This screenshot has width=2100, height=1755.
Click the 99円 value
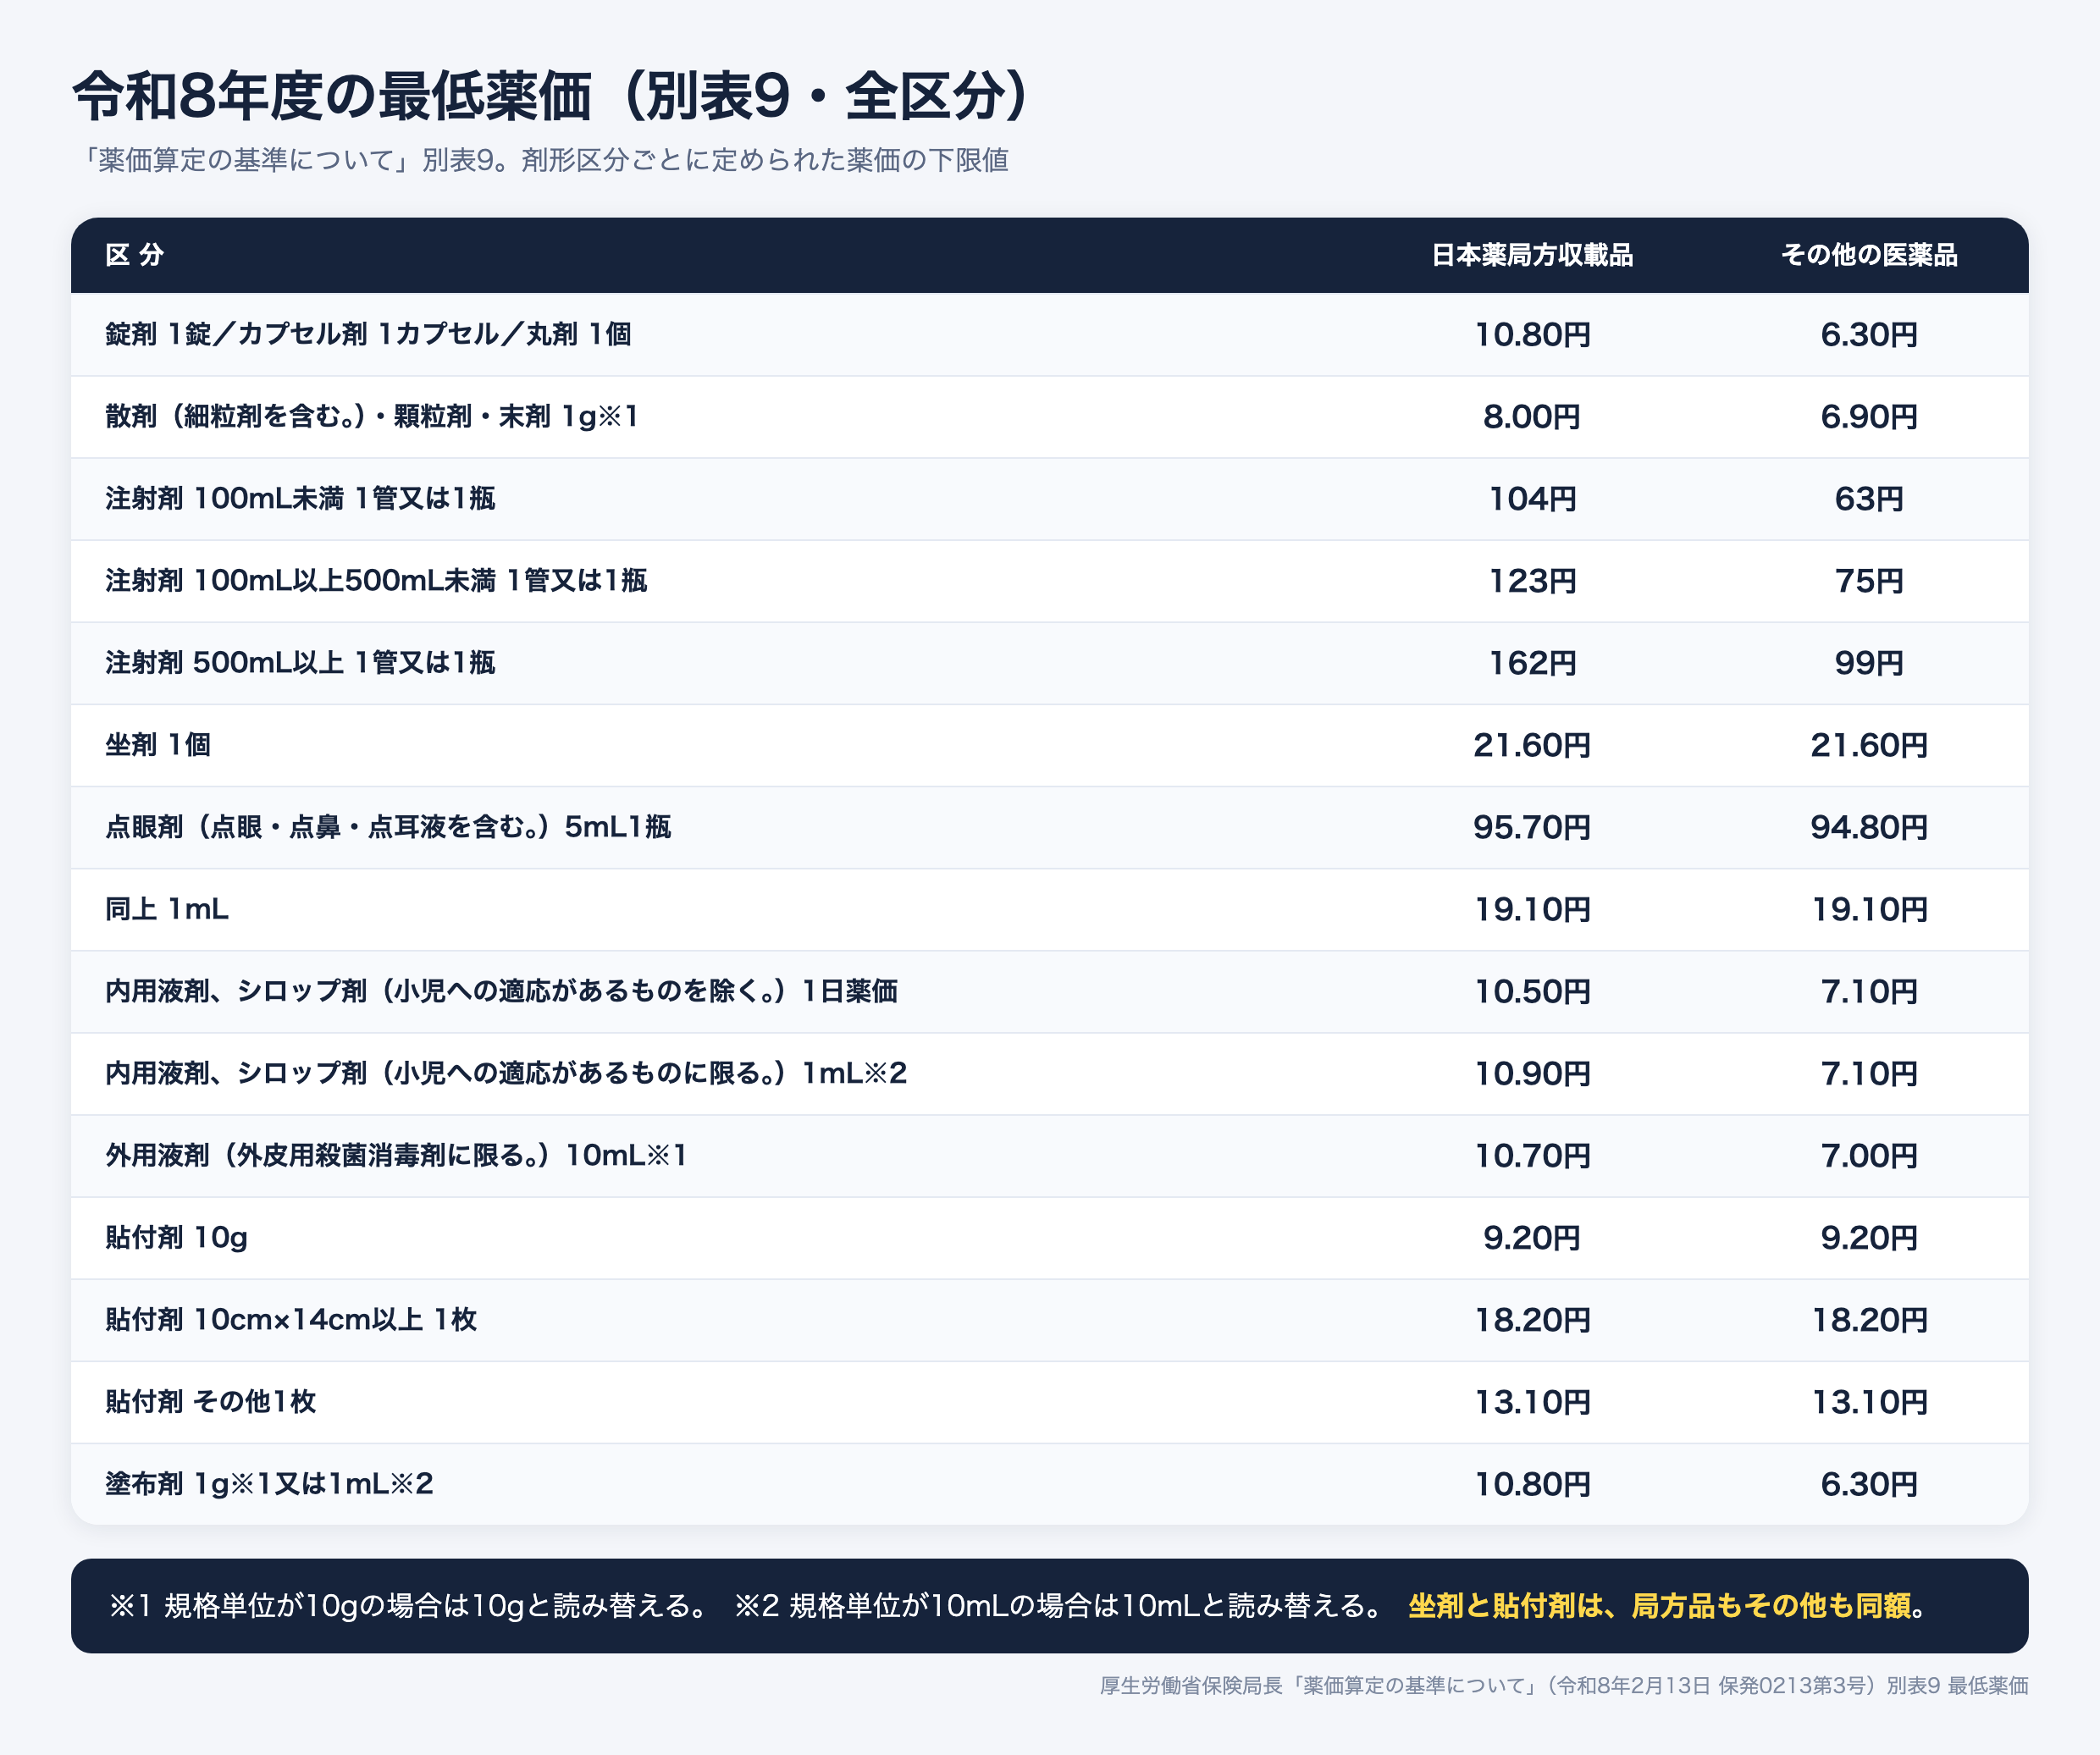tap(1869, 662)
